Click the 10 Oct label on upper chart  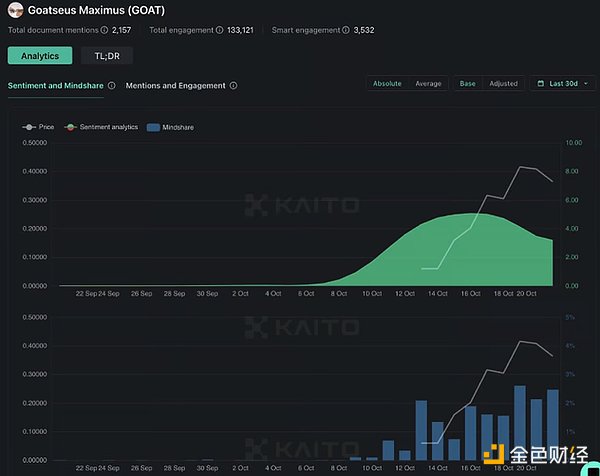372,293
